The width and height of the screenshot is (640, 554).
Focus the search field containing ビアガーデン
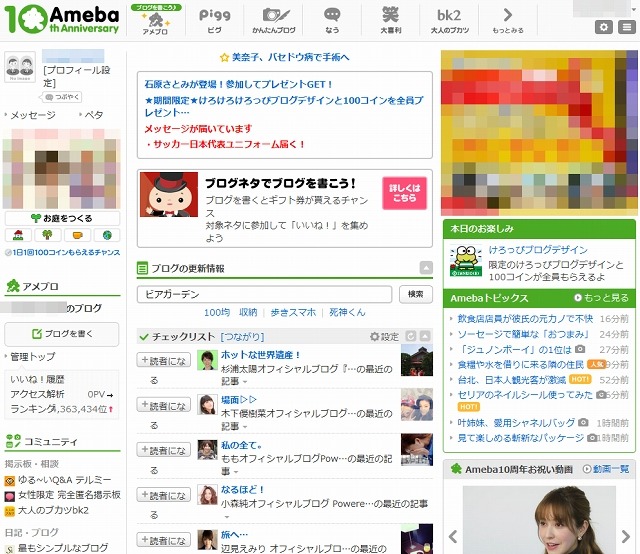(264, 294)
